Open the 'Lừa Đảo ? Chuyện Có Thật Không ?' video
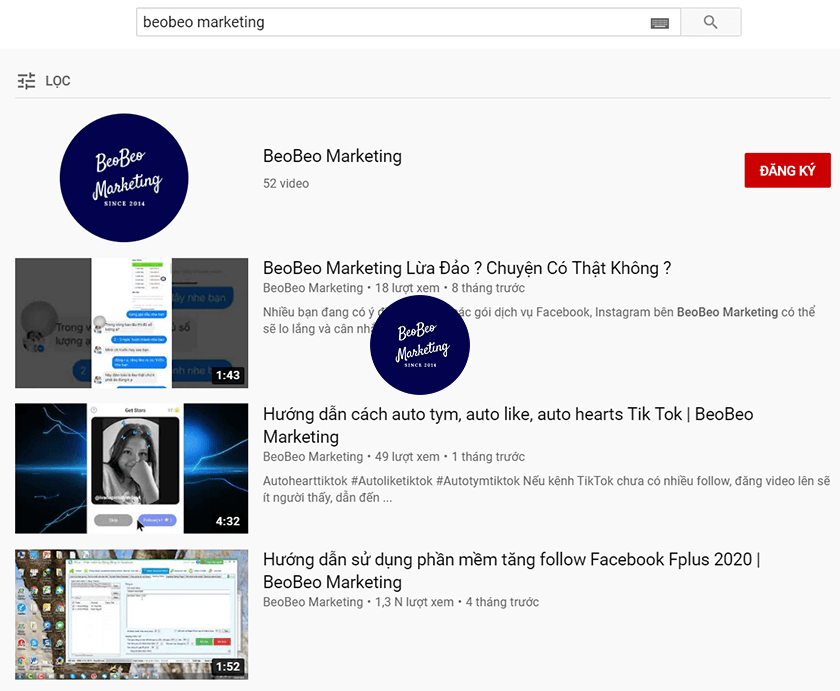Image resolution: width=840 pixels, height=691 pixels. pyautogui.click(x=466, y=267)
